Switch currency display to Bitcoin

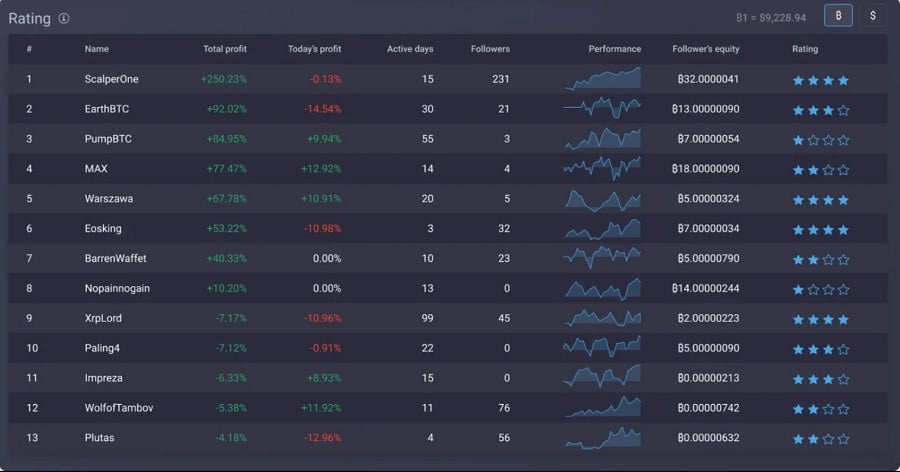(838, 16)
